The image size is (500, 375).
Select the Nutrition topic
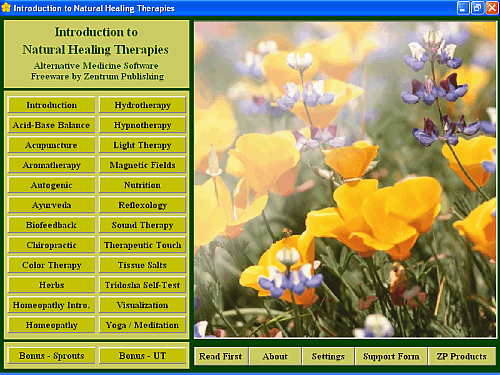tap(143, 185)
